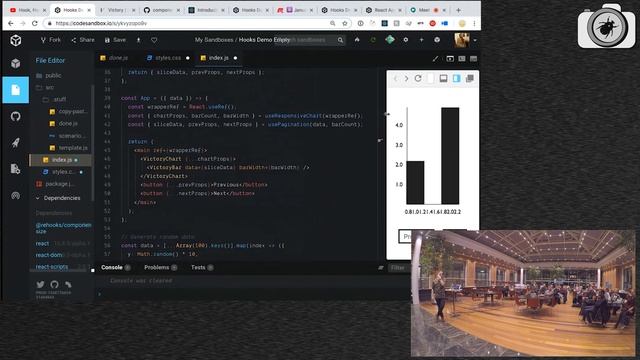Open the Twitter icon in the sidebar footer

click(x=40, y=284)
